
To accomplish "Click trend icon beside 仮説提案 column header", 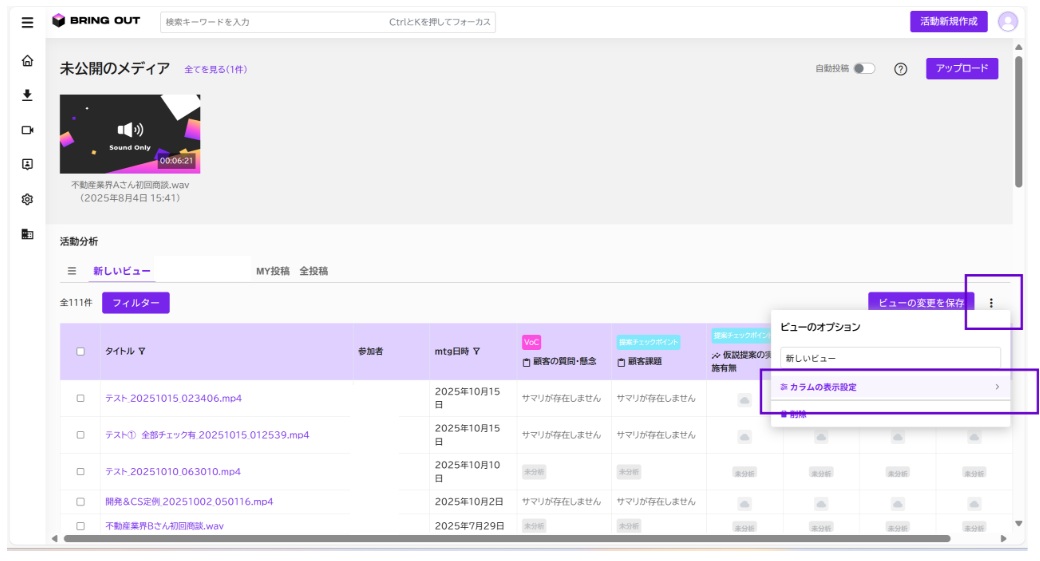I will 716,355.
